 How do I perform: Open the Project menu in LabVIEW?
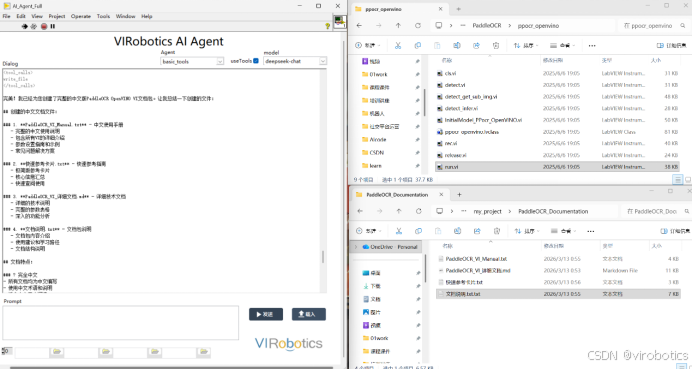57,16
